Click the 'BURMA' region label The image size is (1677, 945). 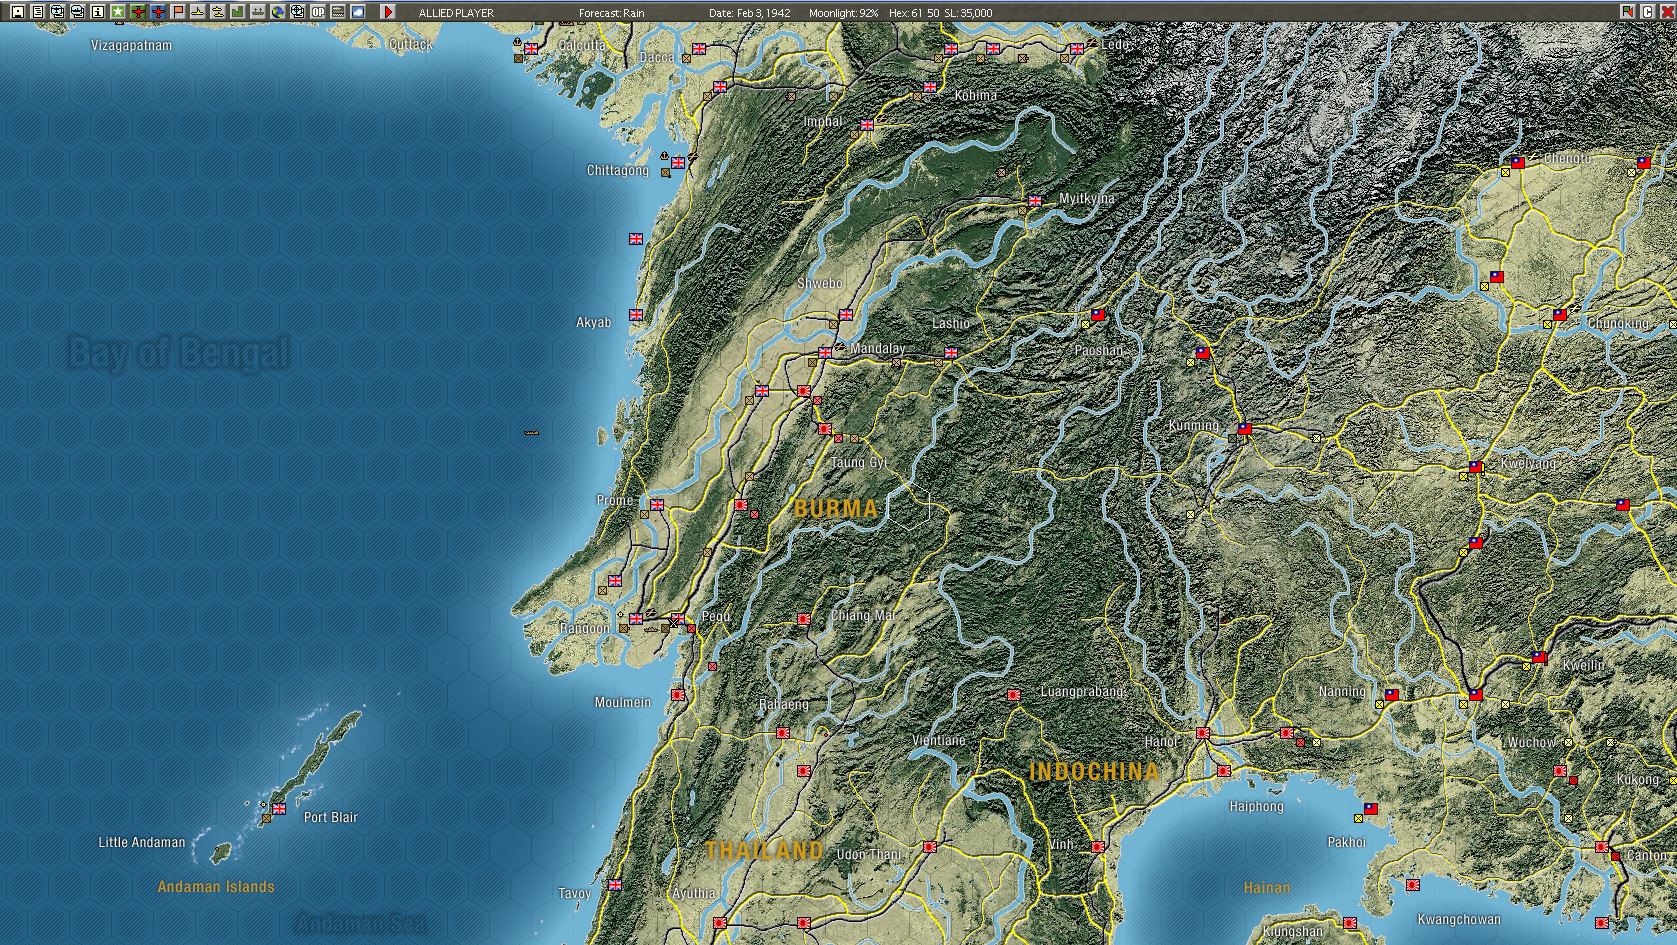(x=836, y=508)
